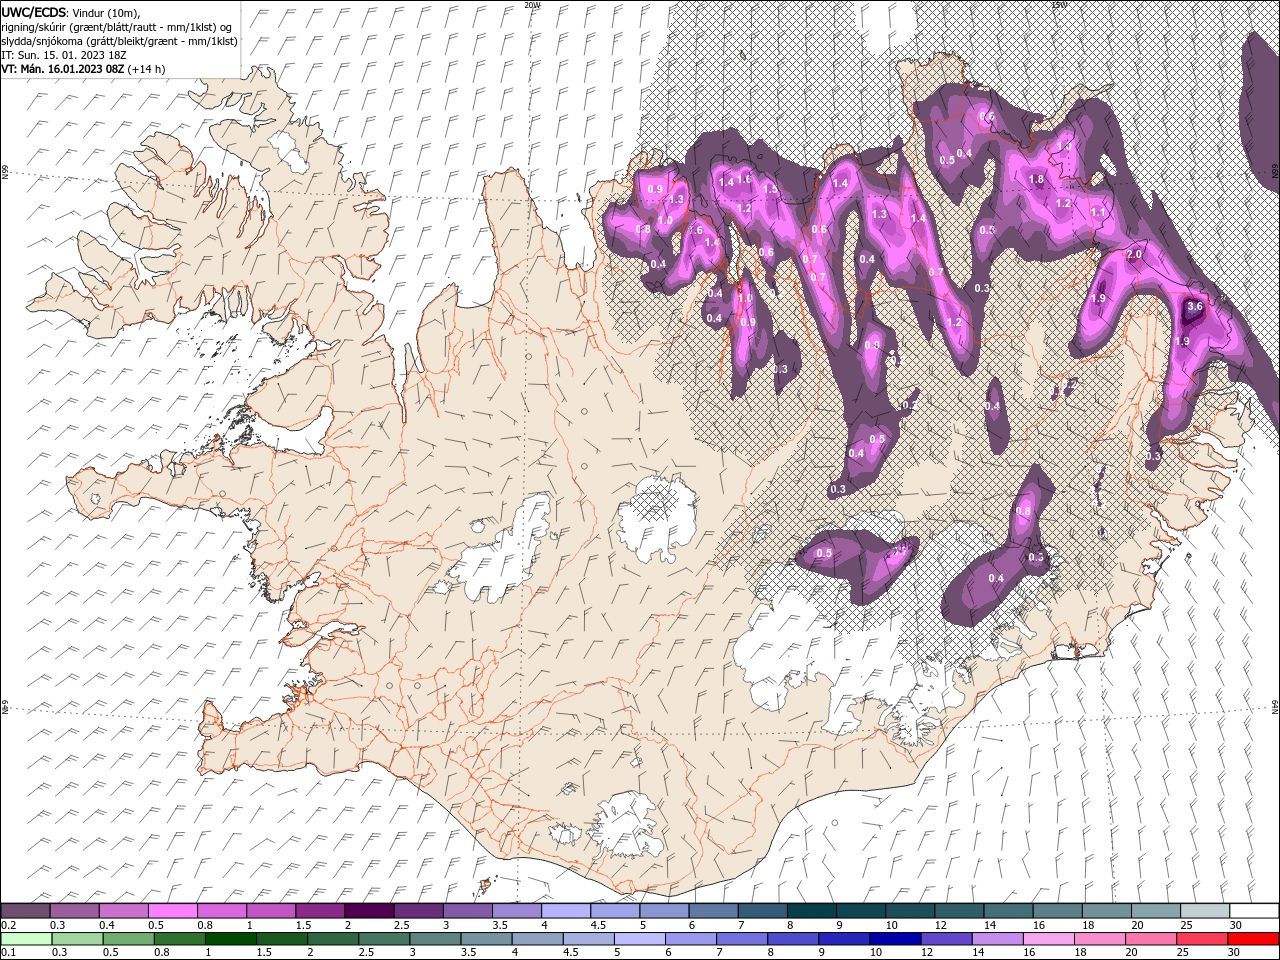This screenshot has height=960, width=1280.
Task: Click the 1.9 value beside the 3.6 peak
Action: pyautogui.click(x=1182, y=342)
